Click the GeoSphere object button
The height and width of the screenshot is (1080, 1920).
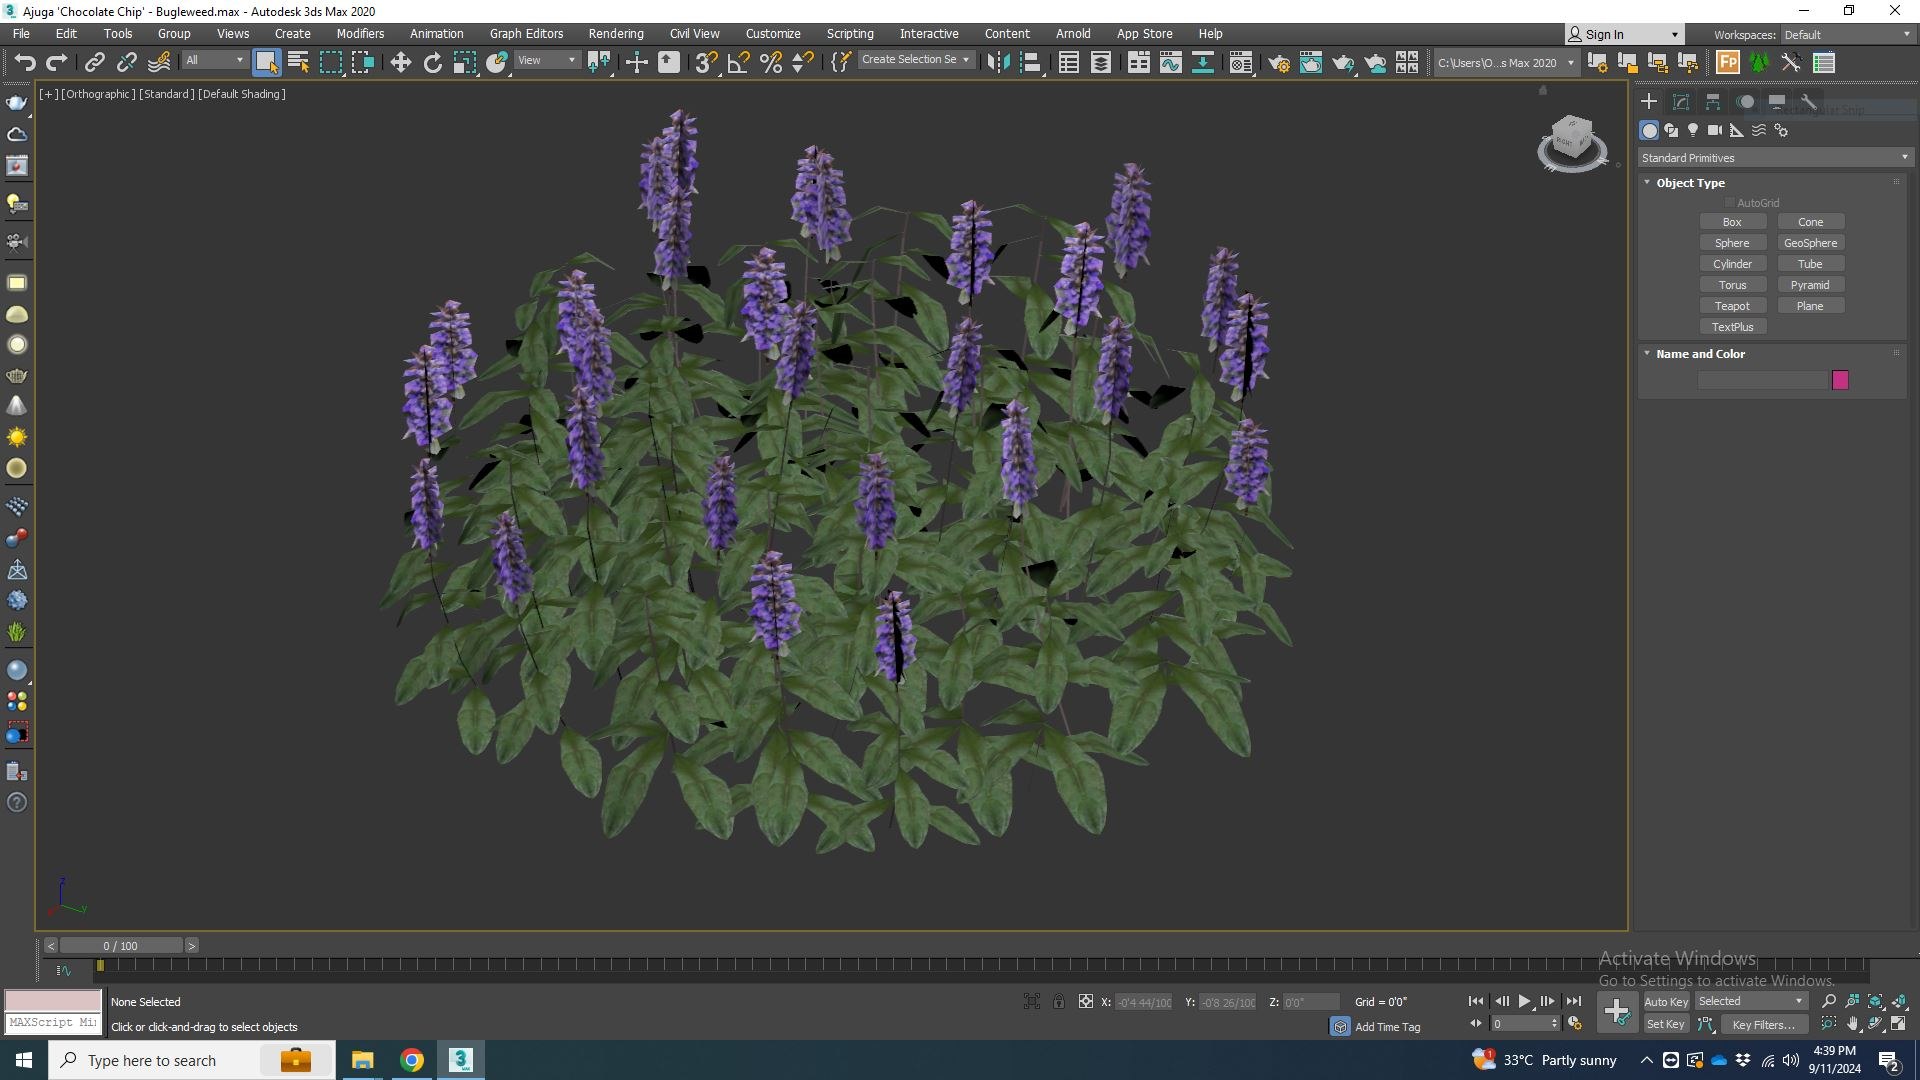(x=1810, y=243)
